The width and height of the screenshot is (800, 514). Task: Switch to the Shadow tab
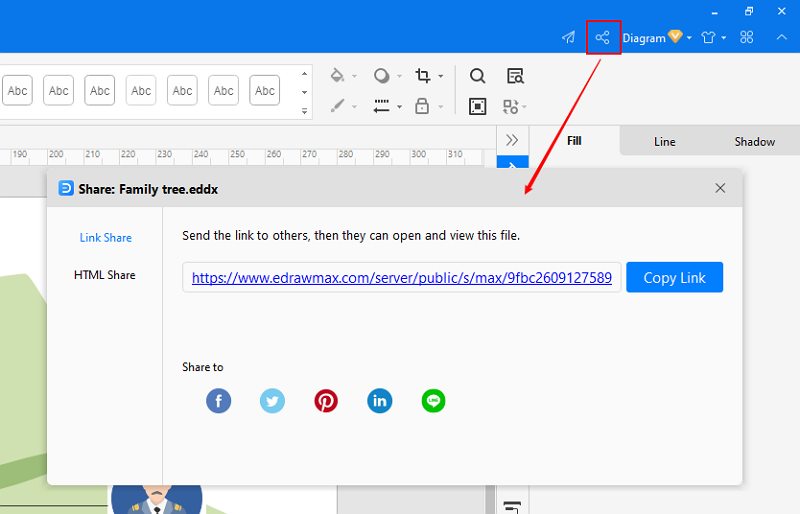(x=755, y=141)
